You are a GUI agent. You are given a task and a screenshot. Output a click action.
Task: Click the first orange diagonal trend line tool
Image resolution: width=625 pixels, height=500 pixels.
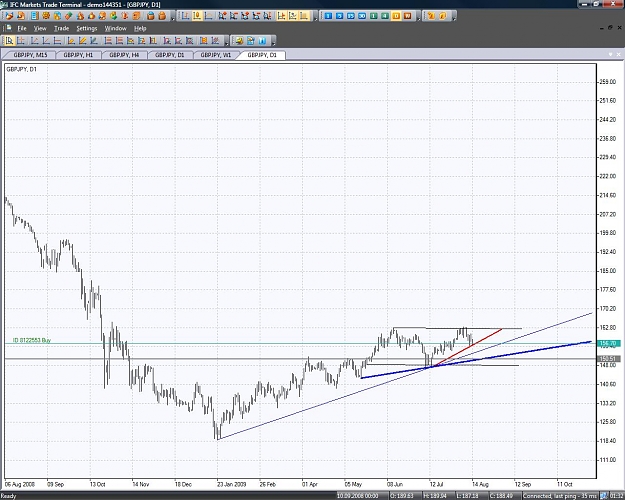pyautogui.click(x=71, y=41)
